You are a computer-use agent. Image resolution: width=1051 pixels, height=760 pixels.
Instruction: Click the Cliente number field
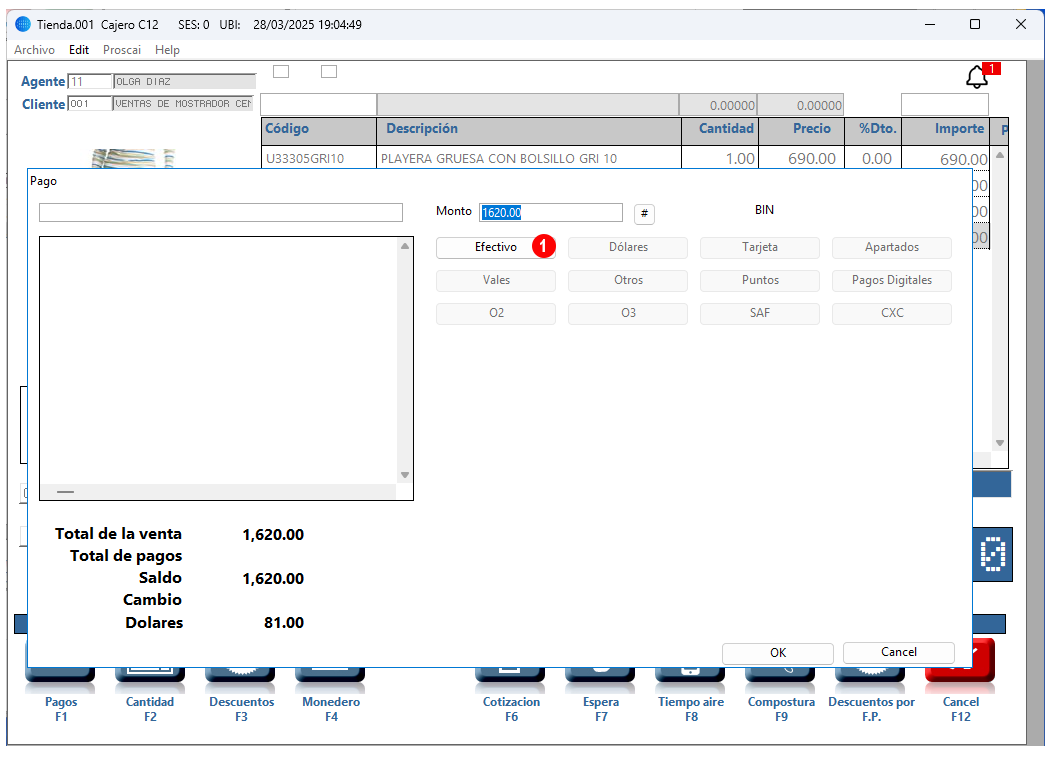pyautogui.click(x=89, y=104)
